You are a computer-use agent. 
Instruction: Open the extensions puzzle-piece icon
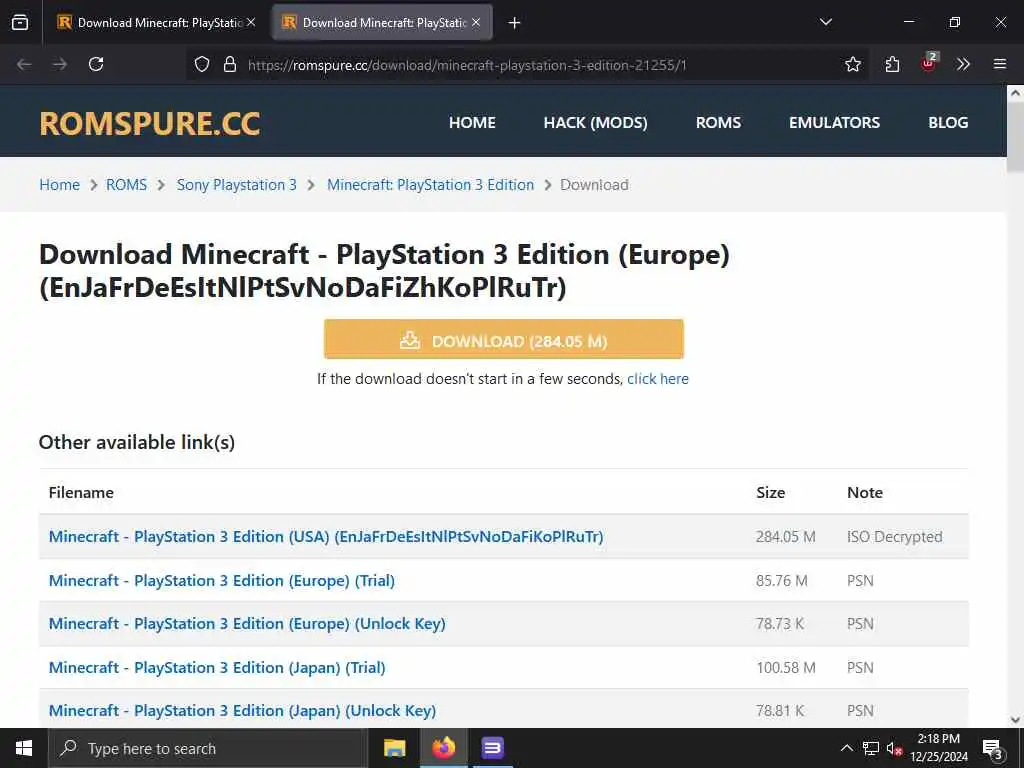(x=892, y=64)
